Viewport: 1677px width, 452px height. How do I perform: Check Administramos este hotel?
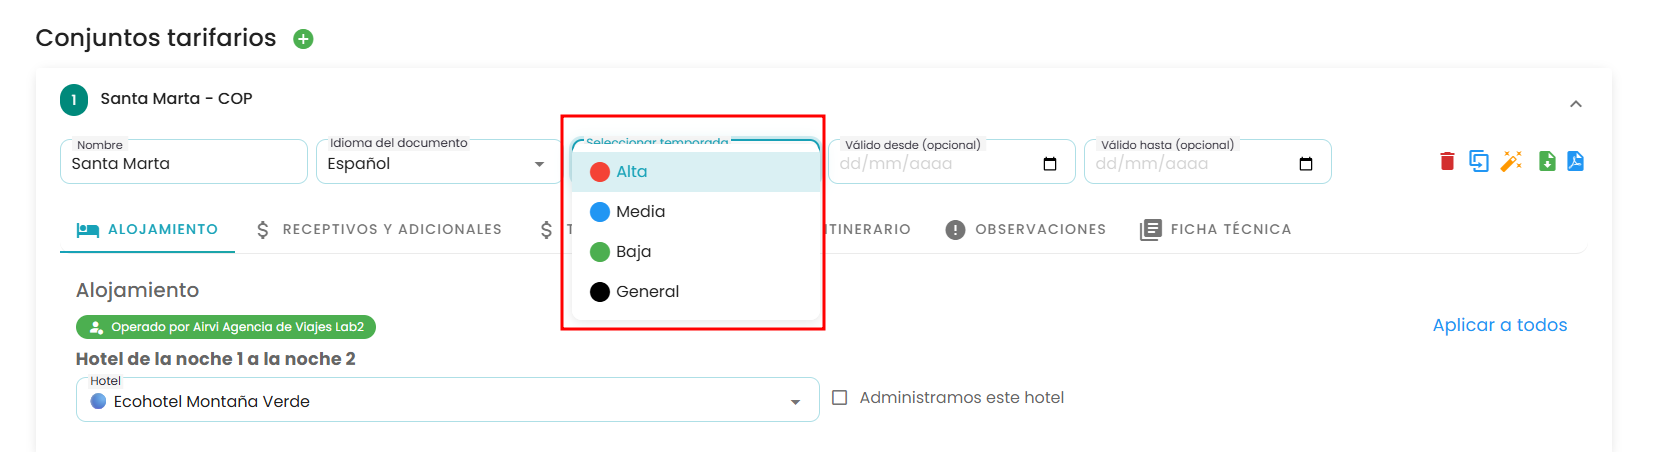tap(840, 398)
